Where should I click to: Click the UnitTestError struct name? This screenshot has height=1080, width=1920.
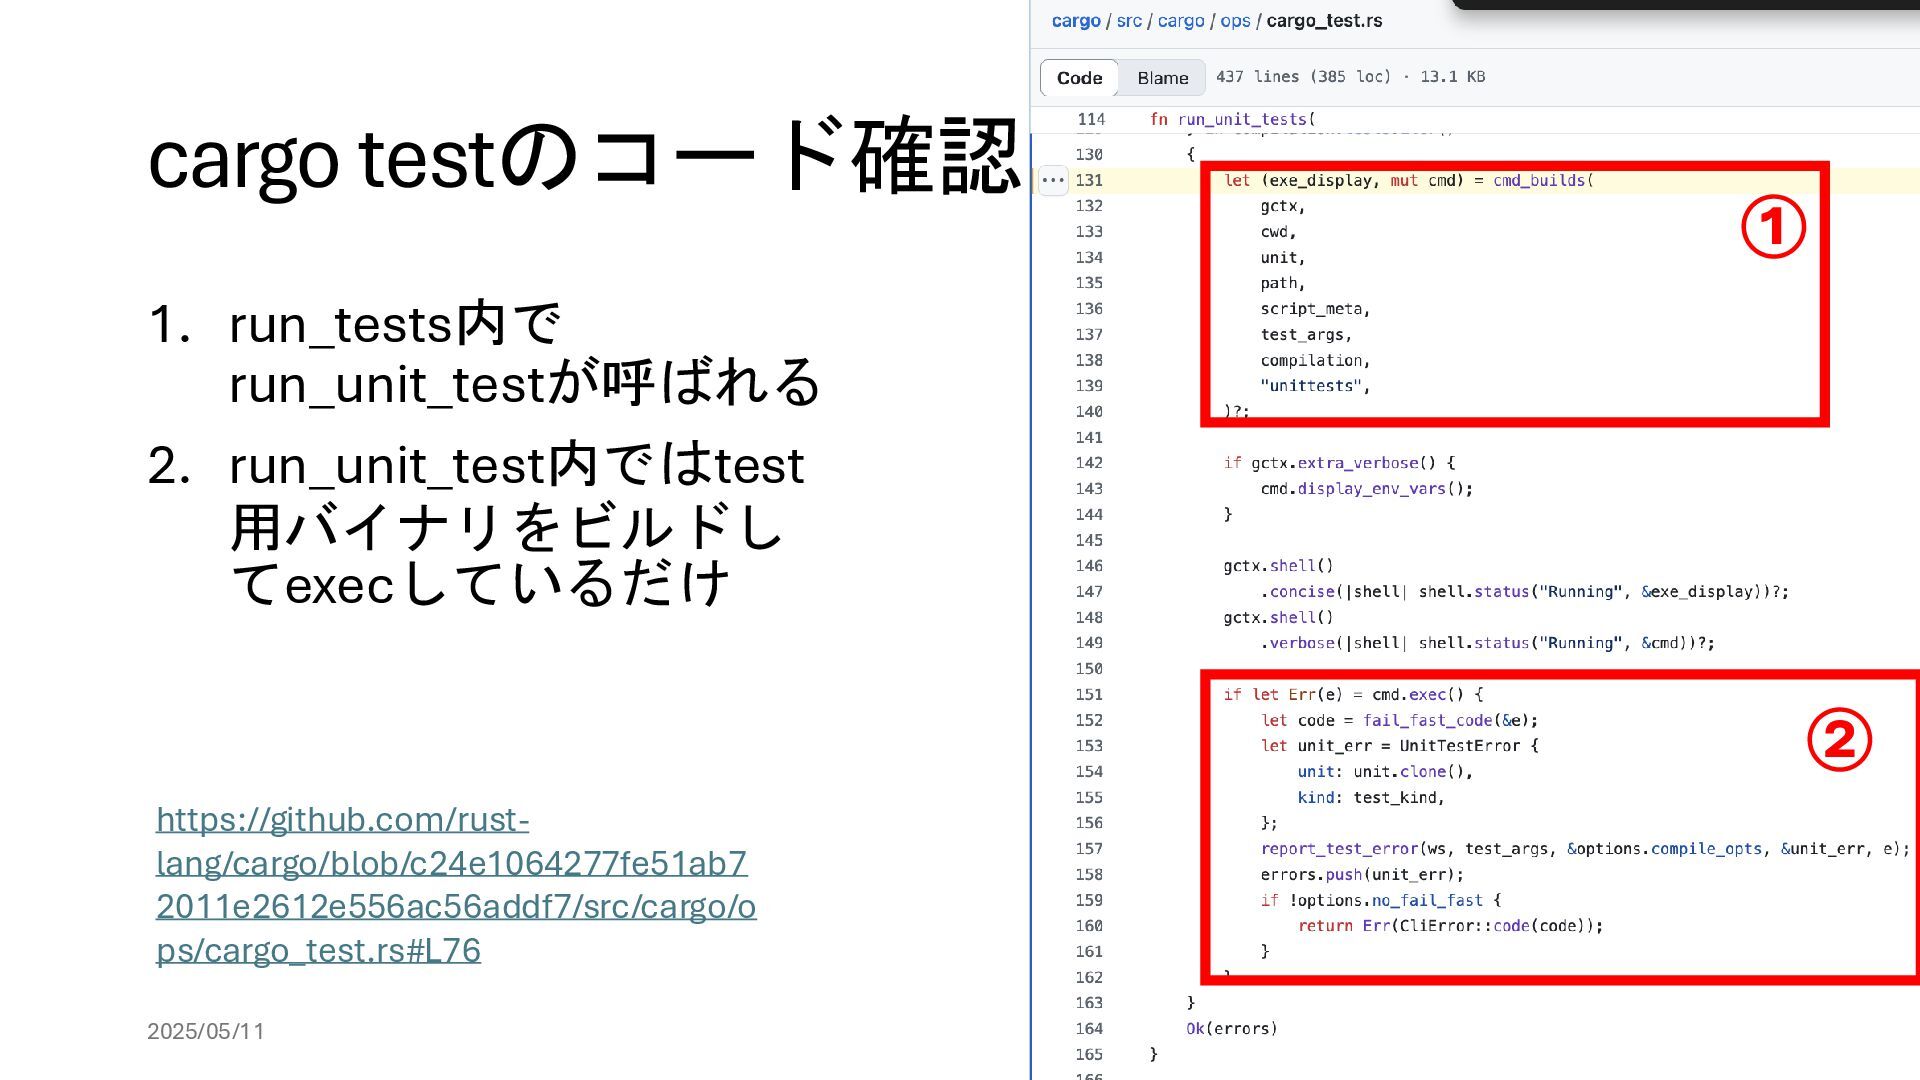click(x=1459, y=746)
